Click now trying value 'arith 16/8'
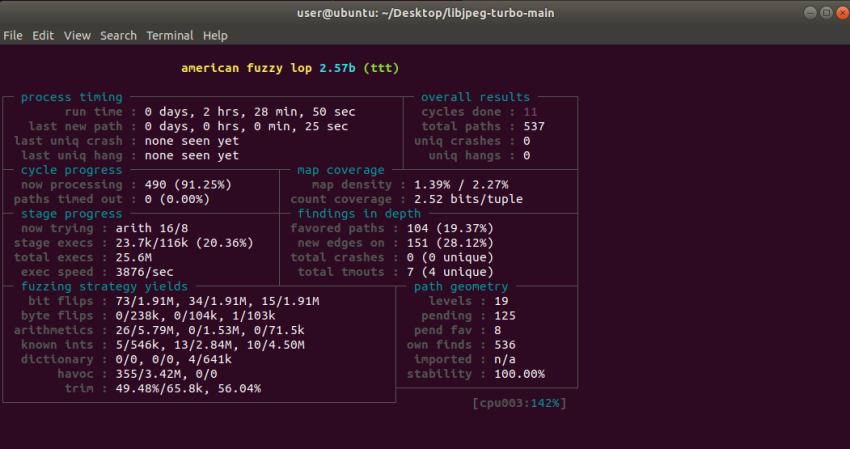The height and width of the screenshot is (449, 850). coord(152,228)
